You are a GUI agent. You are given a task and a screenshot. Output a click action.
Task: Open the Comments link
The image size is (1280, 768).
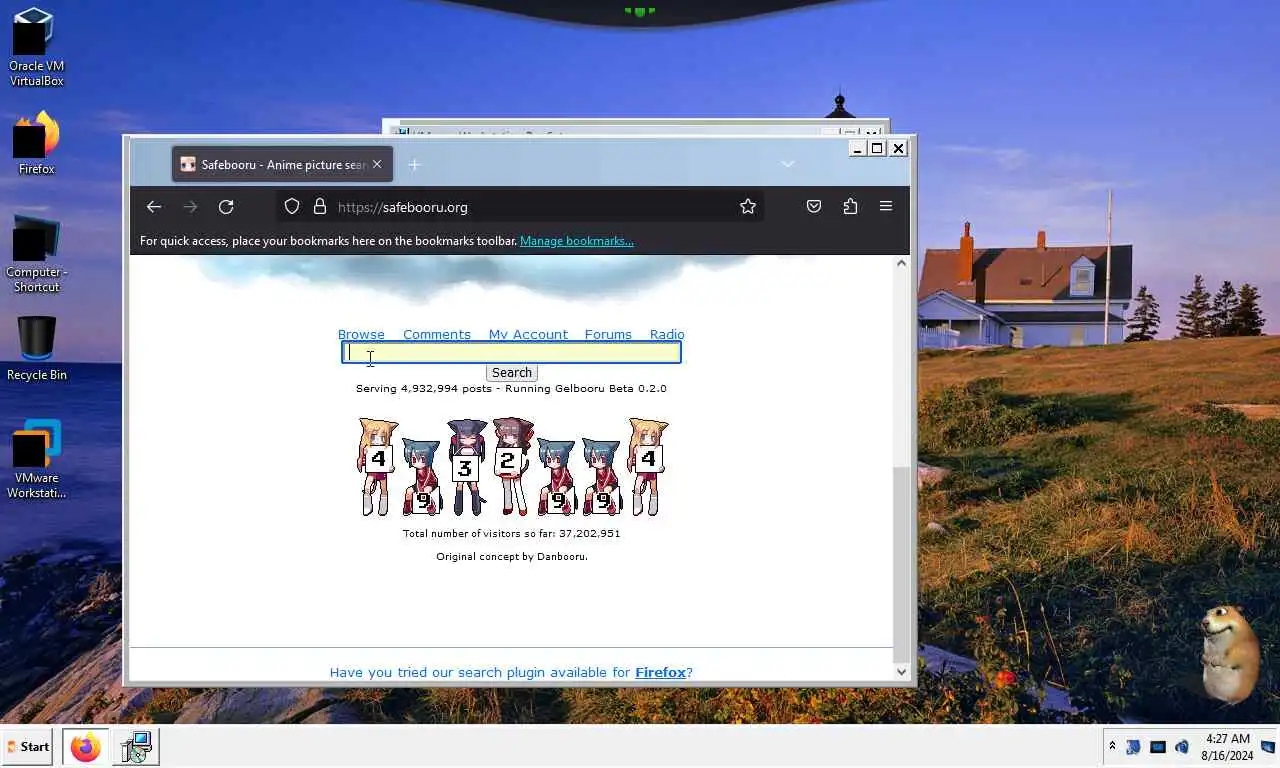click(x=437, y=334)
